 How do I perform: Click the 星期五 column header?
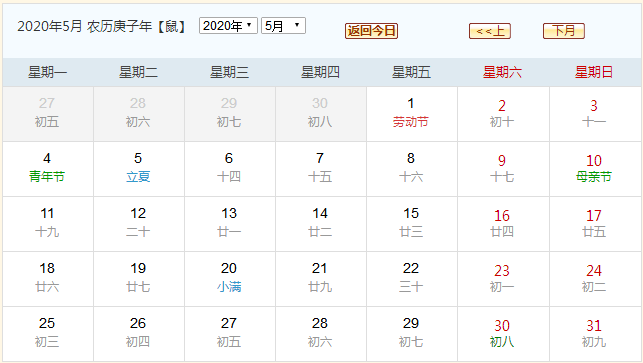412,72
